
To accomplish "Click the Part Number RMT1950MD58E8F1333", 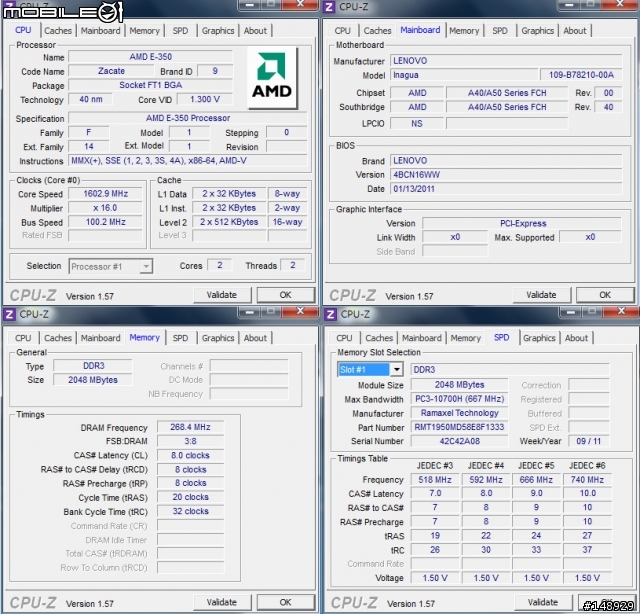I will (x=459, y=427).
